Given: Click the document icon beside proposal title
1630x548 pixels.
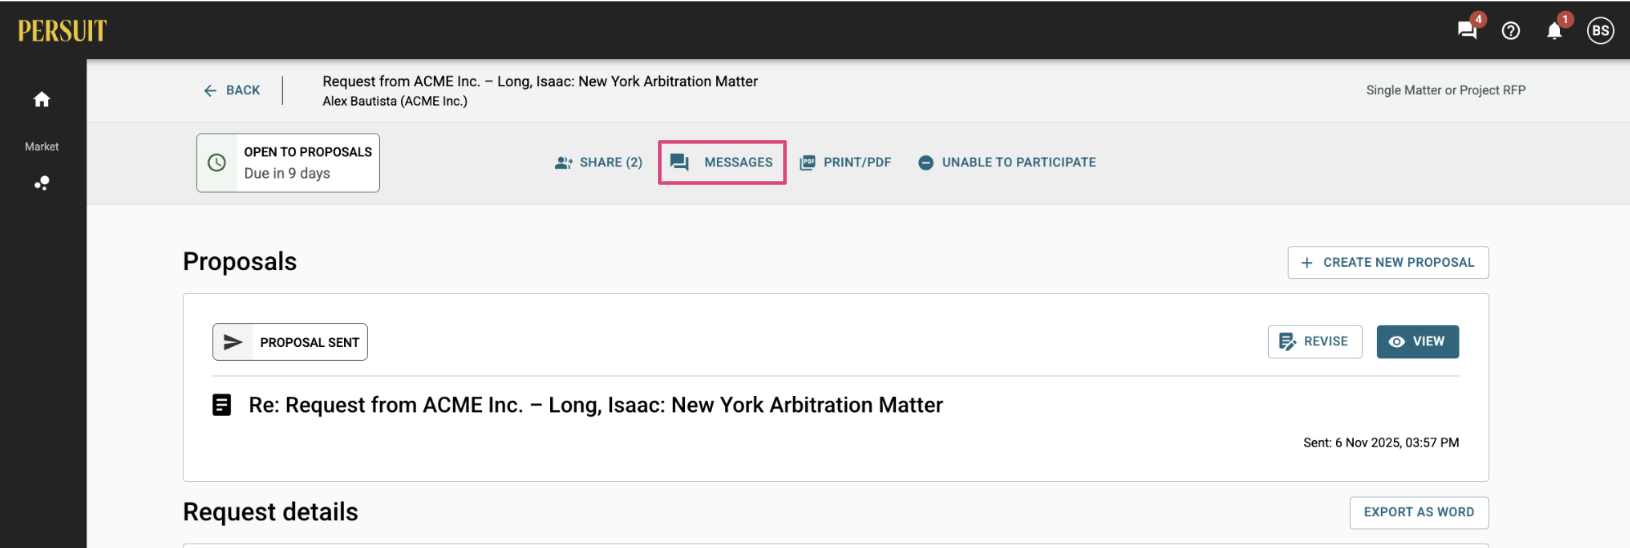Looking at the screenshot, I should click(x=222, y=405).
